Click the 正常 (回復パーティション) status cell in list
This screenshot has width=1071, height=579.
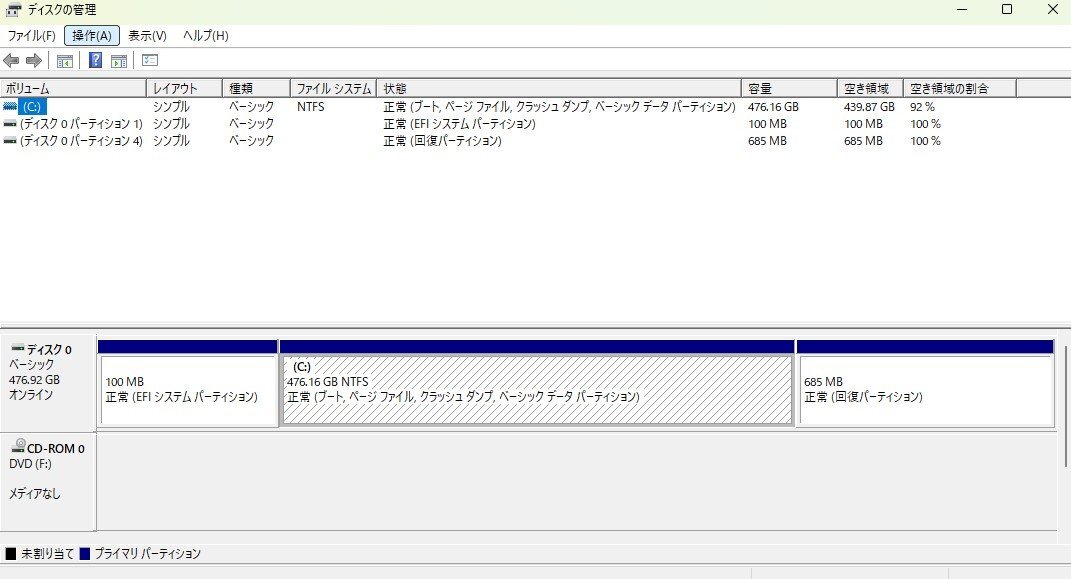(x=442, y=141)
